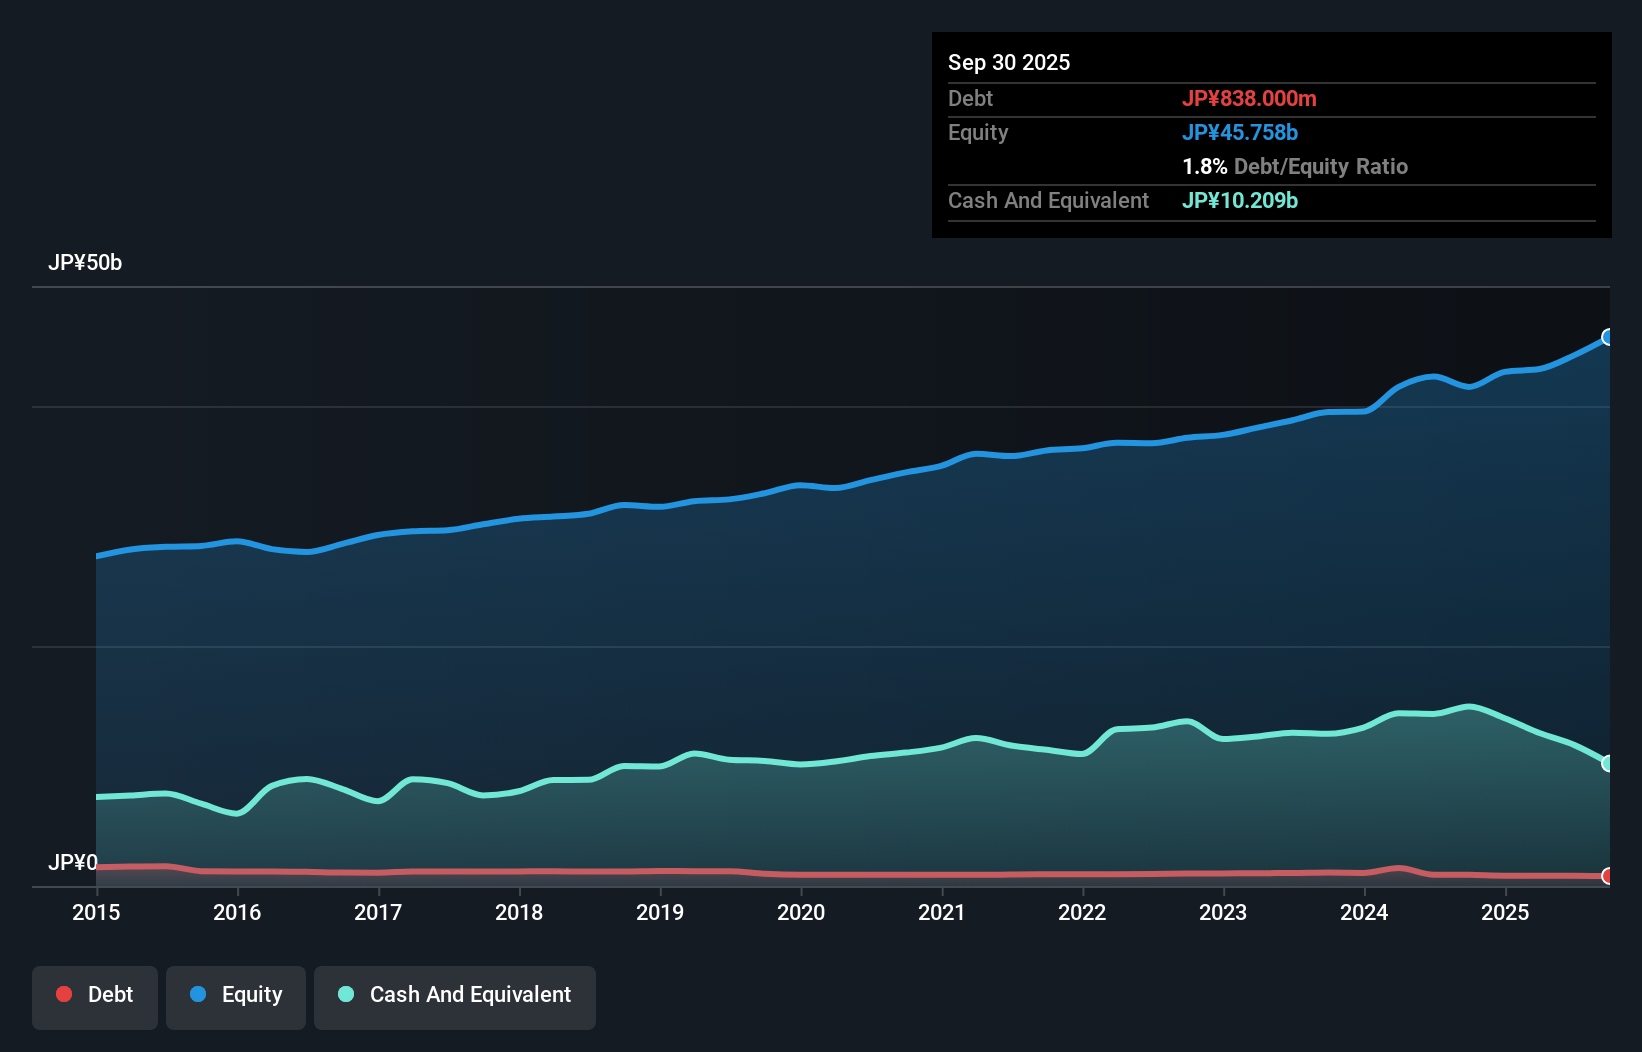Select the Equity endpoint marker on chart

[x=1608, y=337]
